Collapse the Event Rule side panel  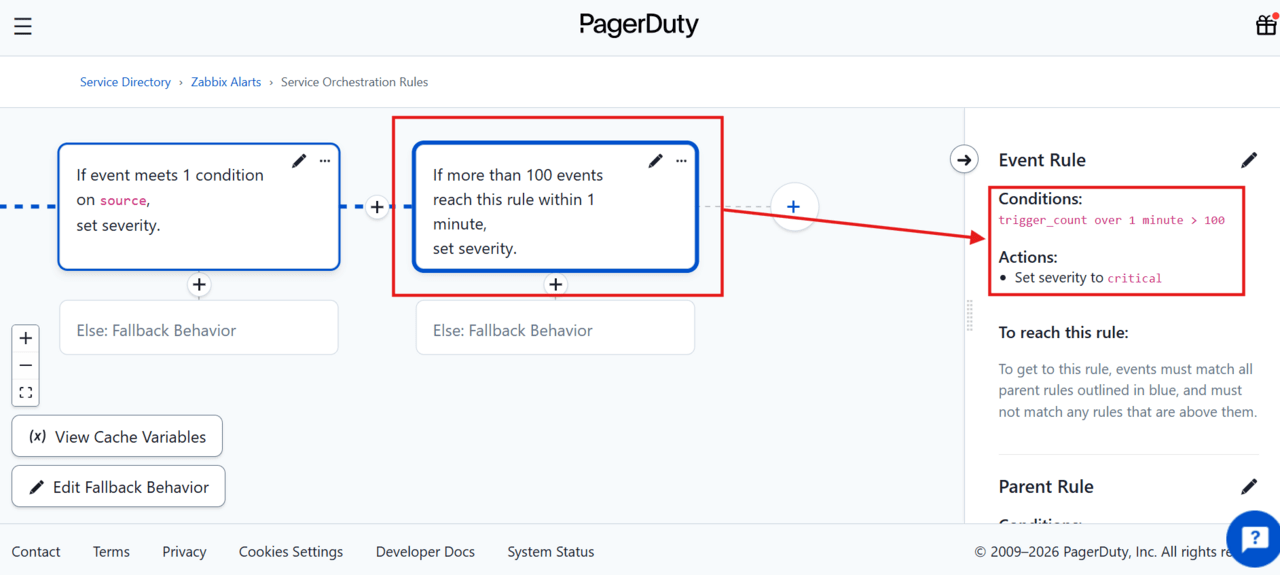pyautogui.click(x=963, y=159)
